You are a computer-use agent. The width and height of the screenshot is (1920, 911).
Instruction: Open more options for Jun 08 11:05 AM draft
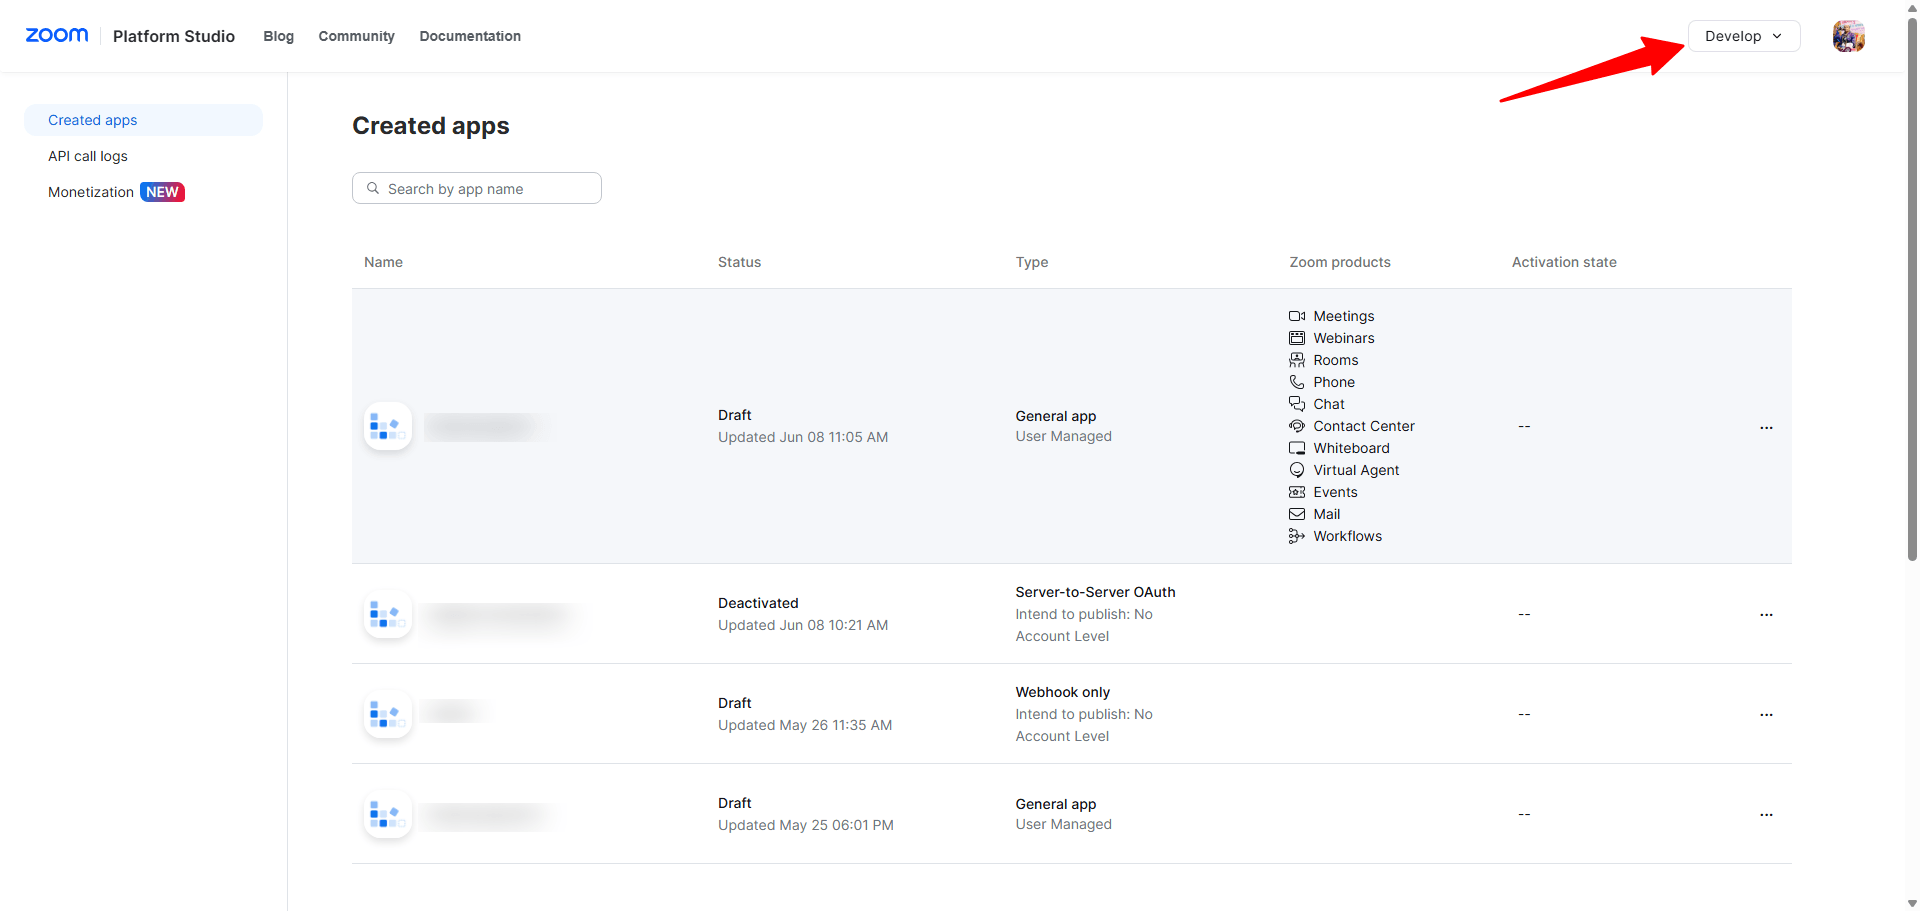pyautogui.click(x=1766, y=427)
